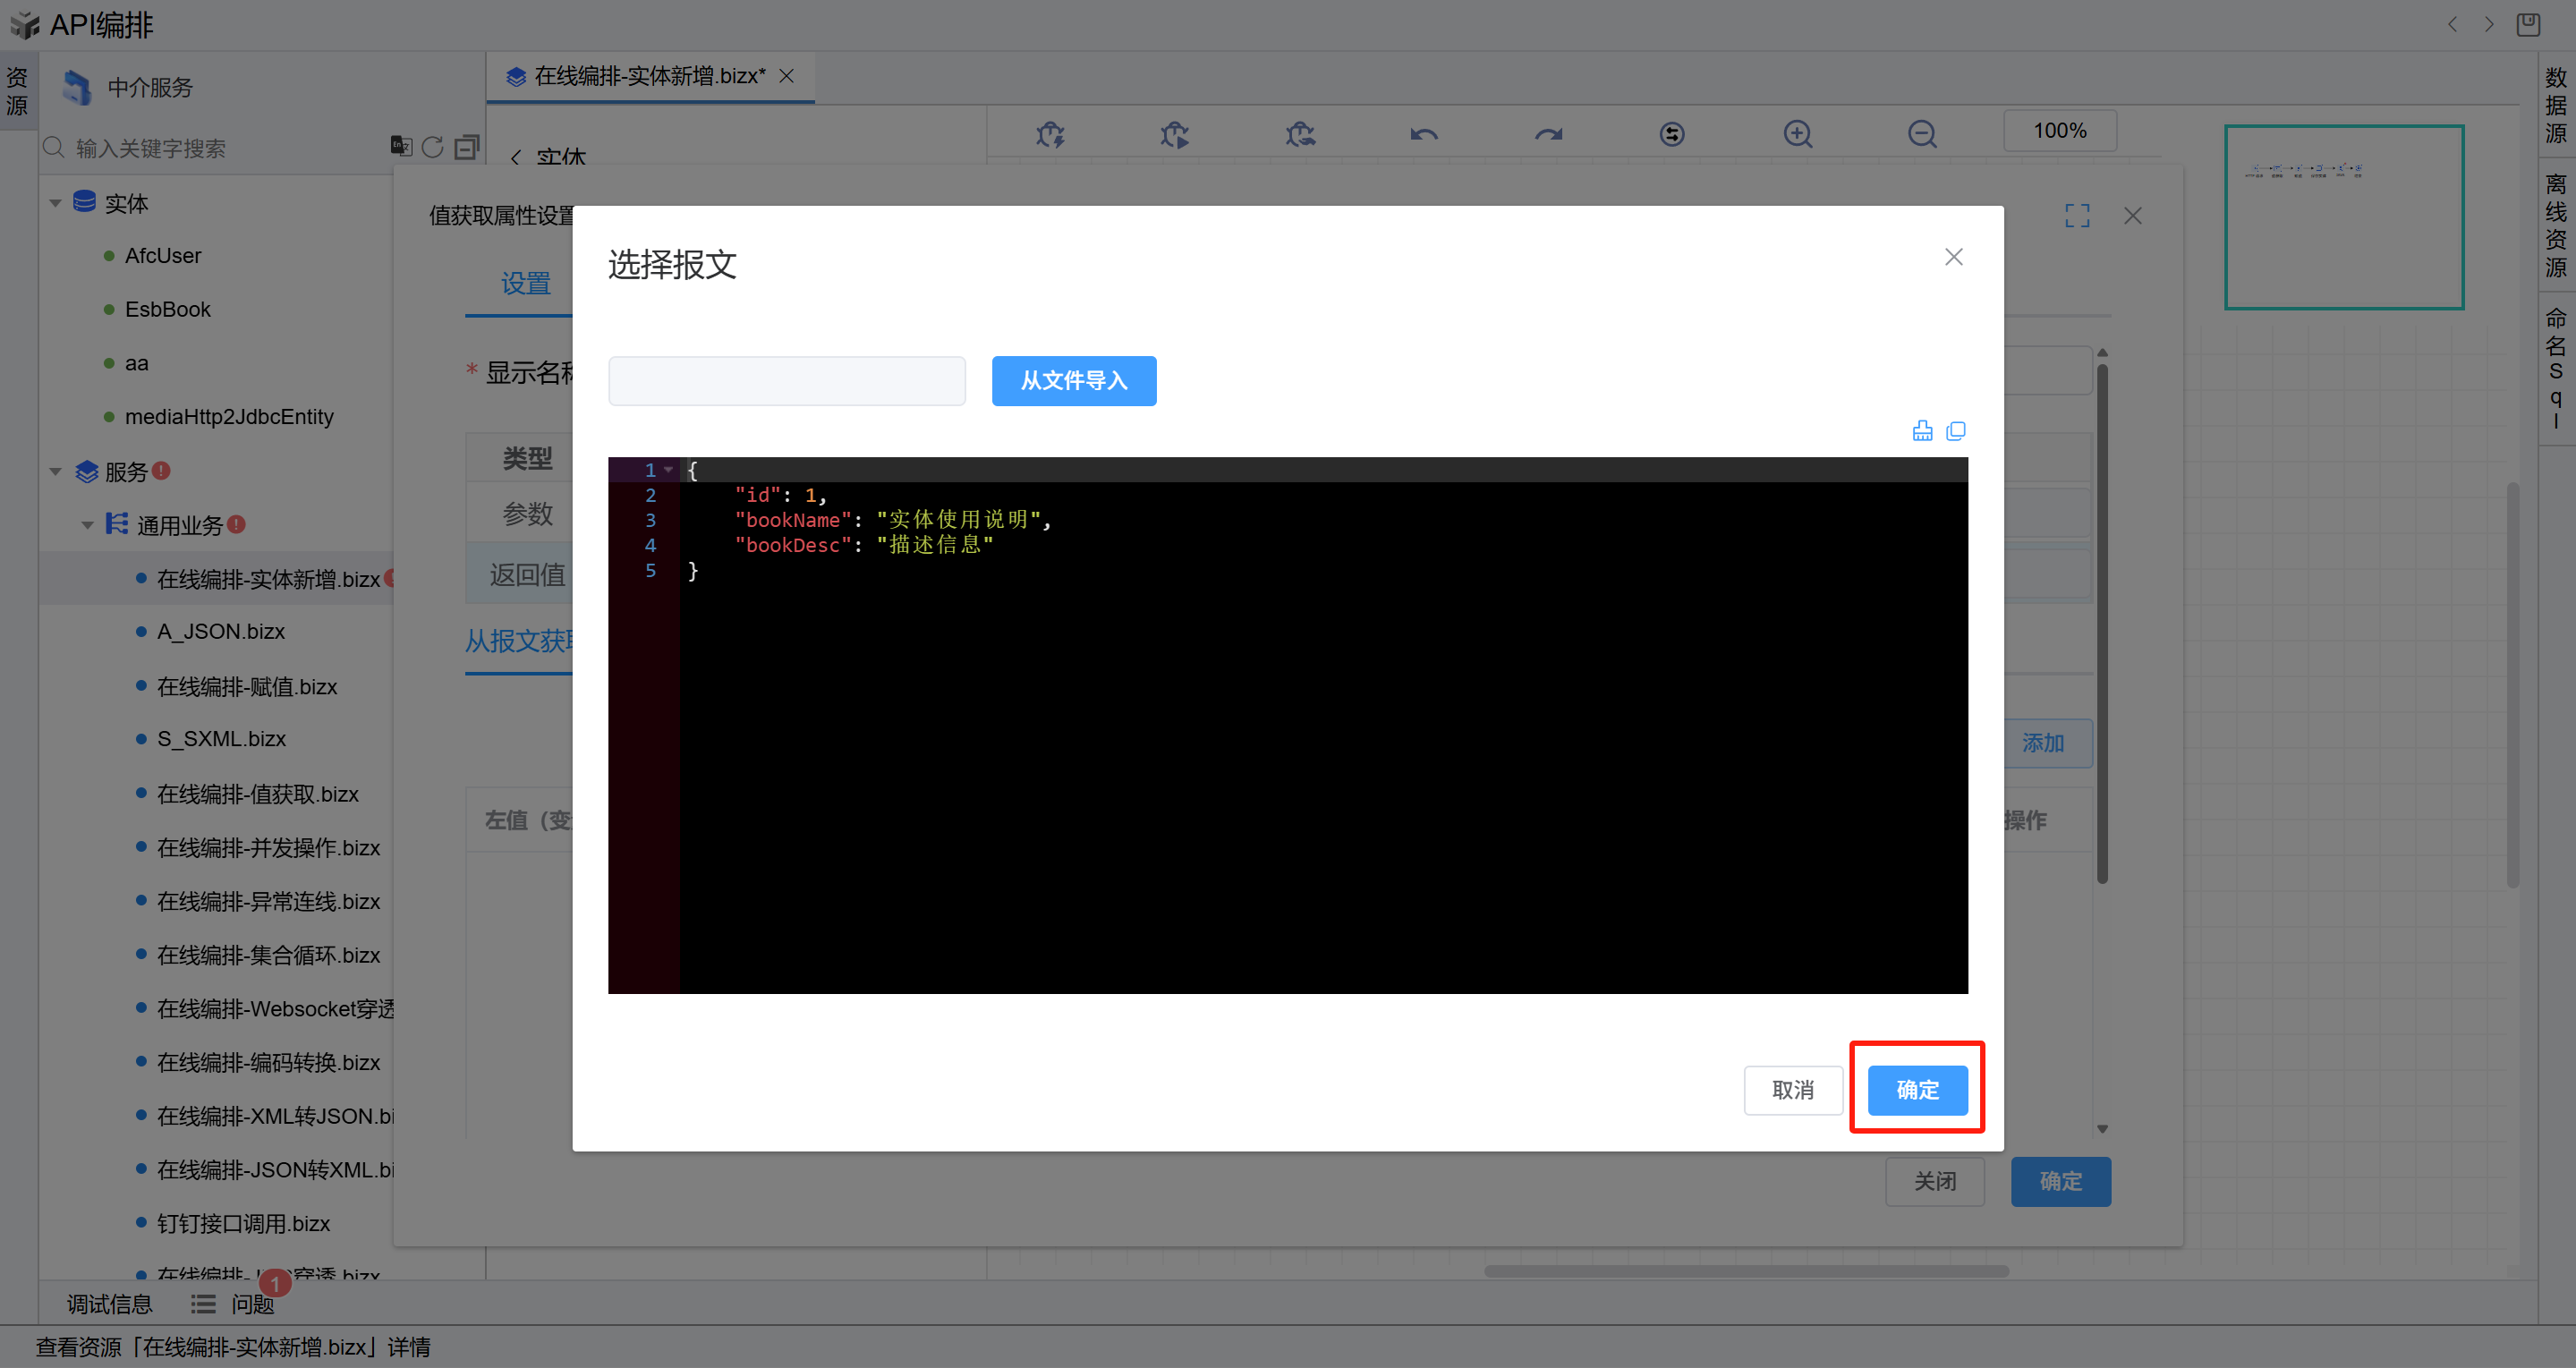Toggle fullscreen for property settings panel

point(2077,216)
